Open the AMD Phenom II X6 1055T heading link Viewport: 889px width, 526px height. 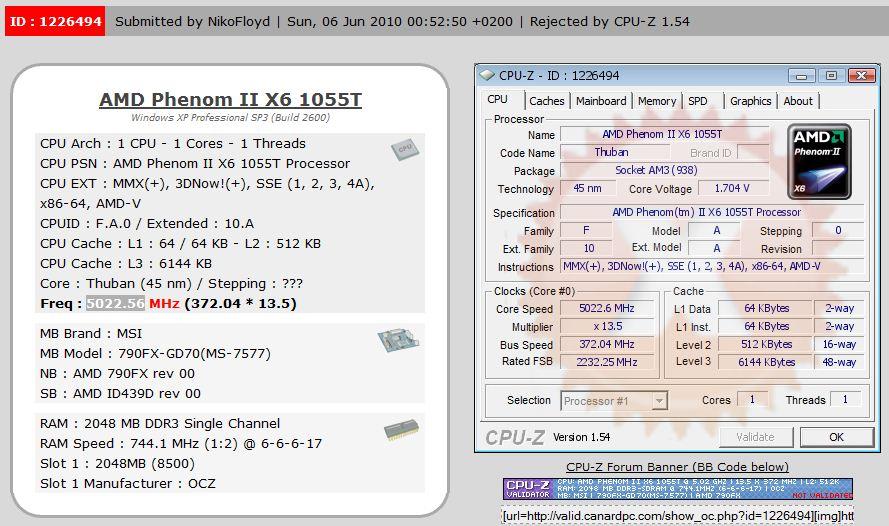pos(230,99)
